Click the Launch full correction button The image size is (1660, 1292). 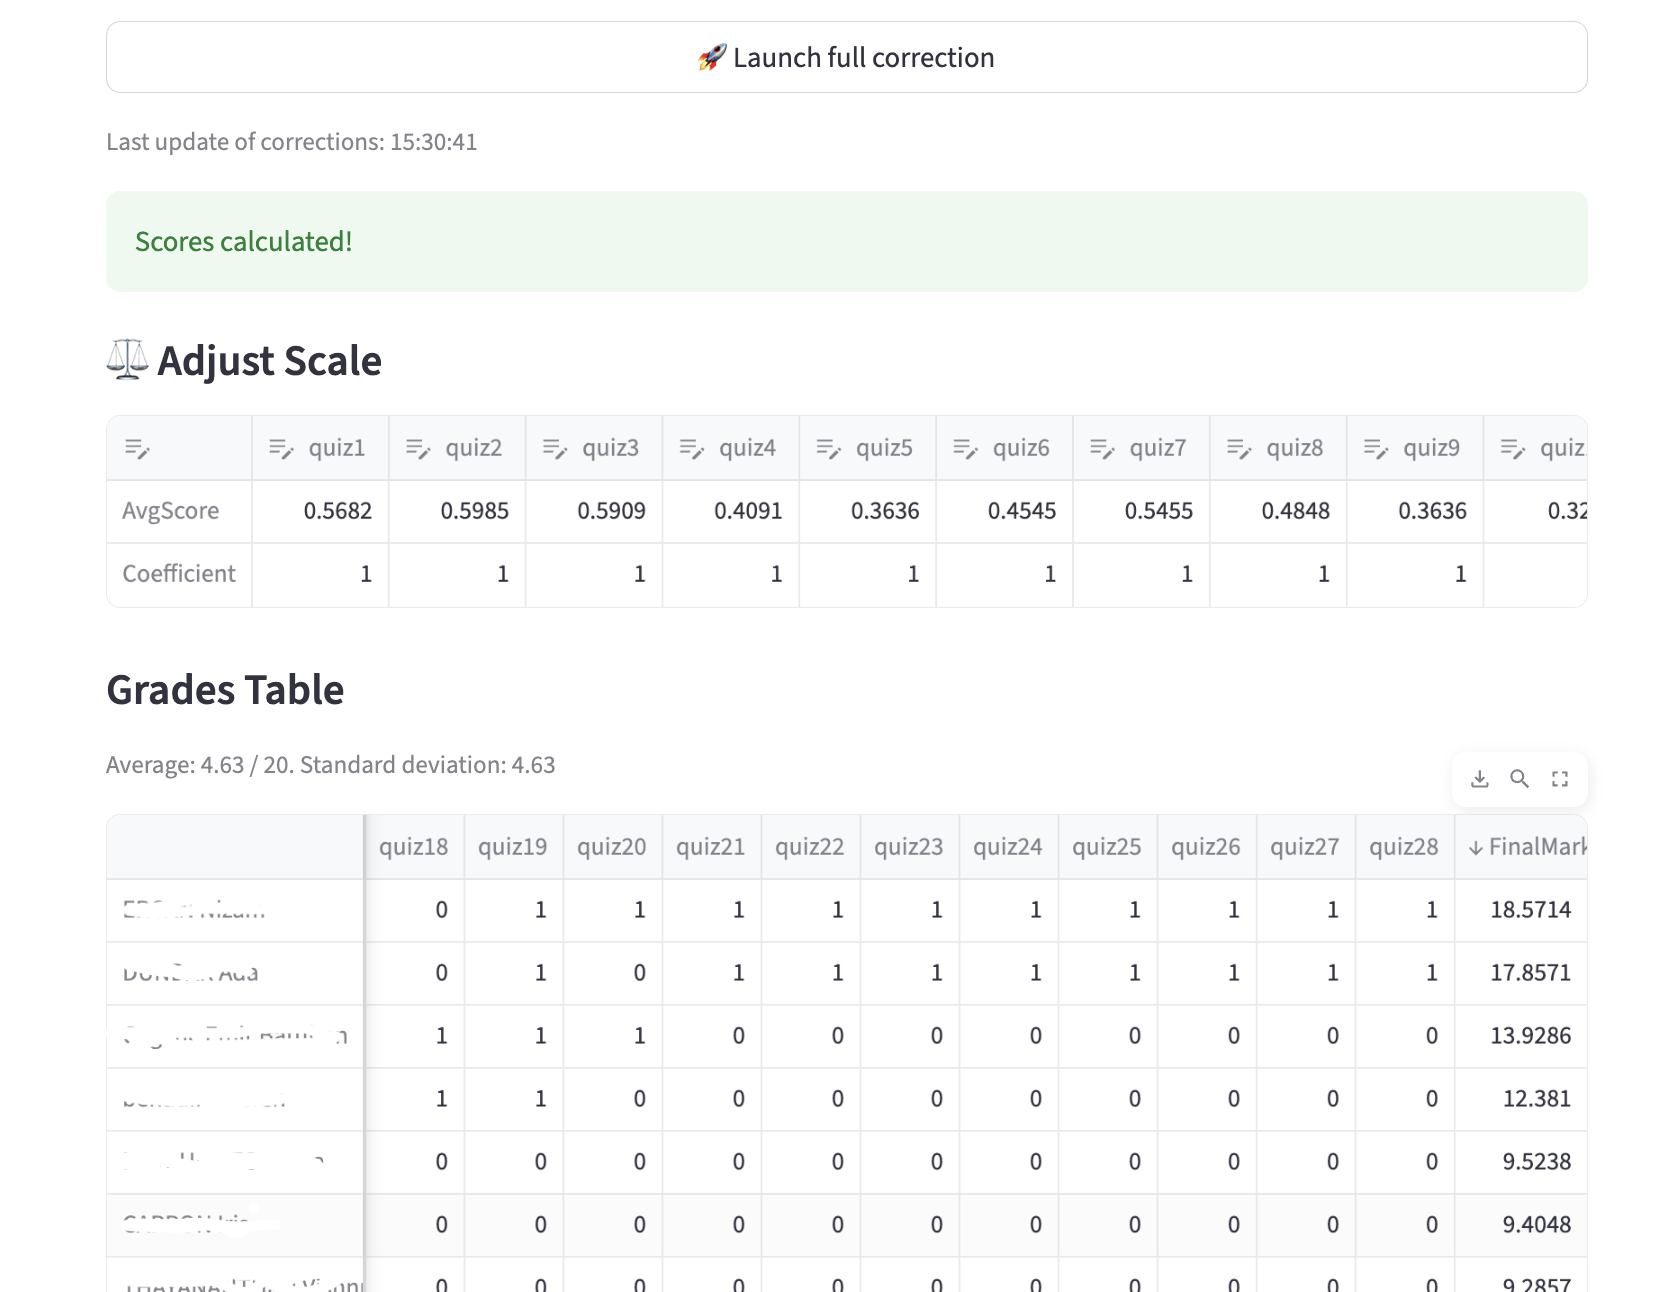(846, 57)
